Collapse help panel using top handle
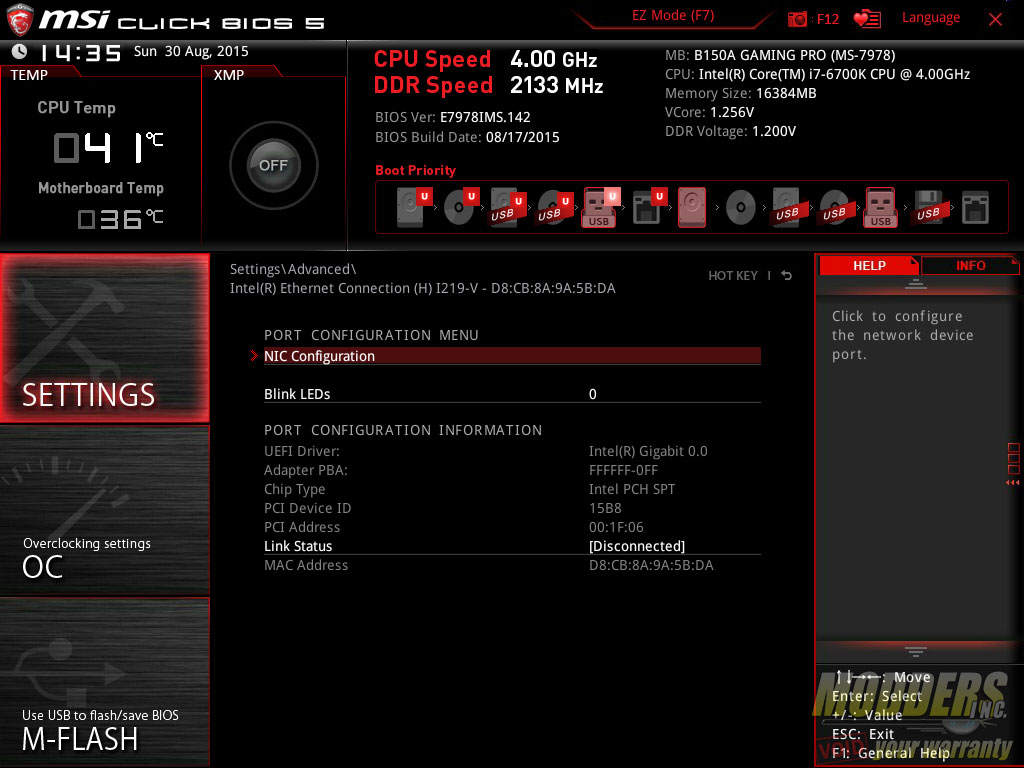This screenshot has height=768, width=1024. tap(916, 284)
